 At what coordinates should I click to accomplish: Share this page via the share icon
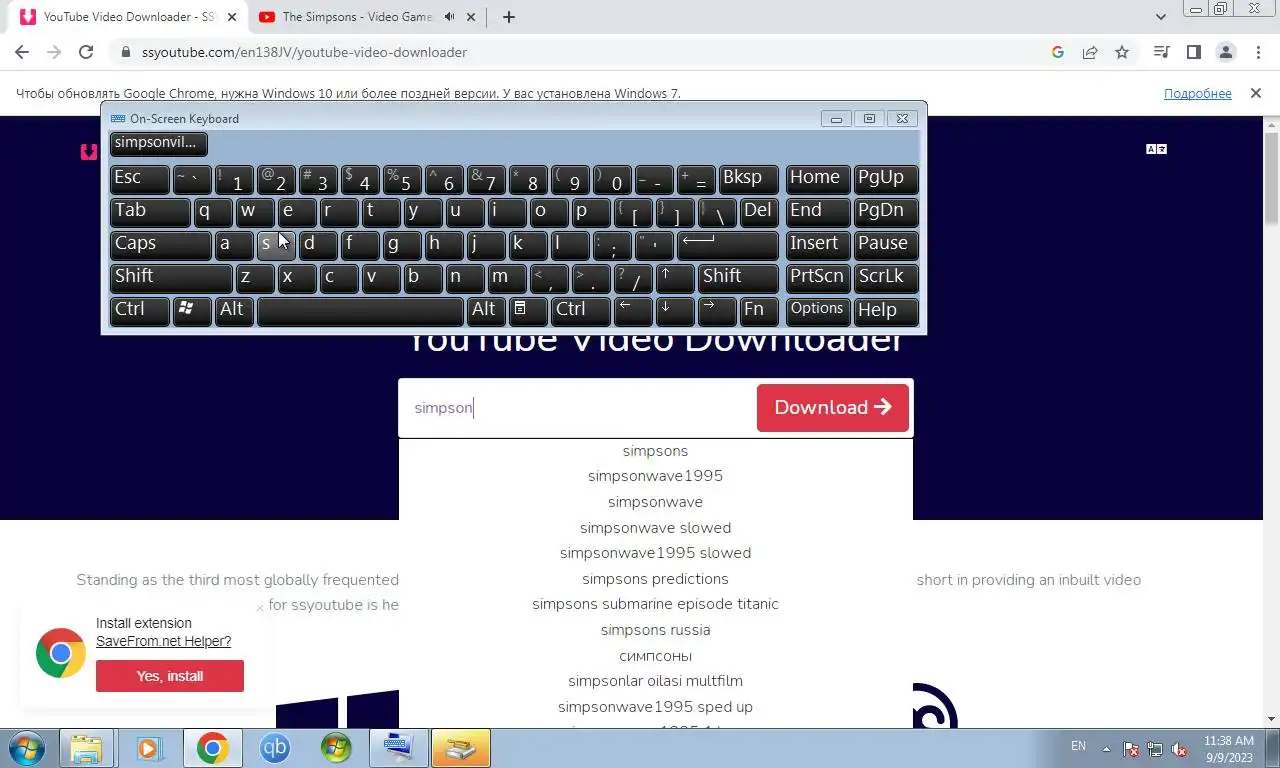point(1090,52)
